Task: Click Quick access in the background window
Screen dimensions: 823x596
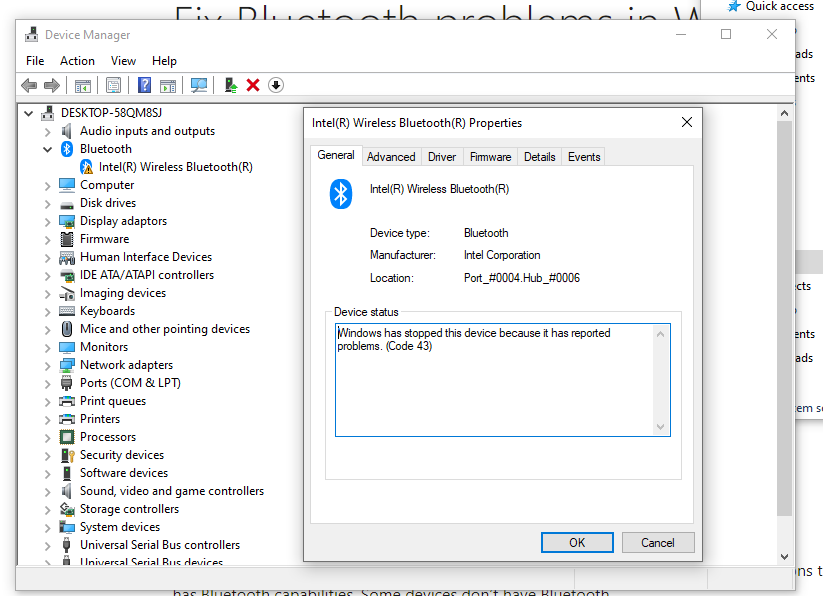Action: pyautogui.click(x=779, y=6)
